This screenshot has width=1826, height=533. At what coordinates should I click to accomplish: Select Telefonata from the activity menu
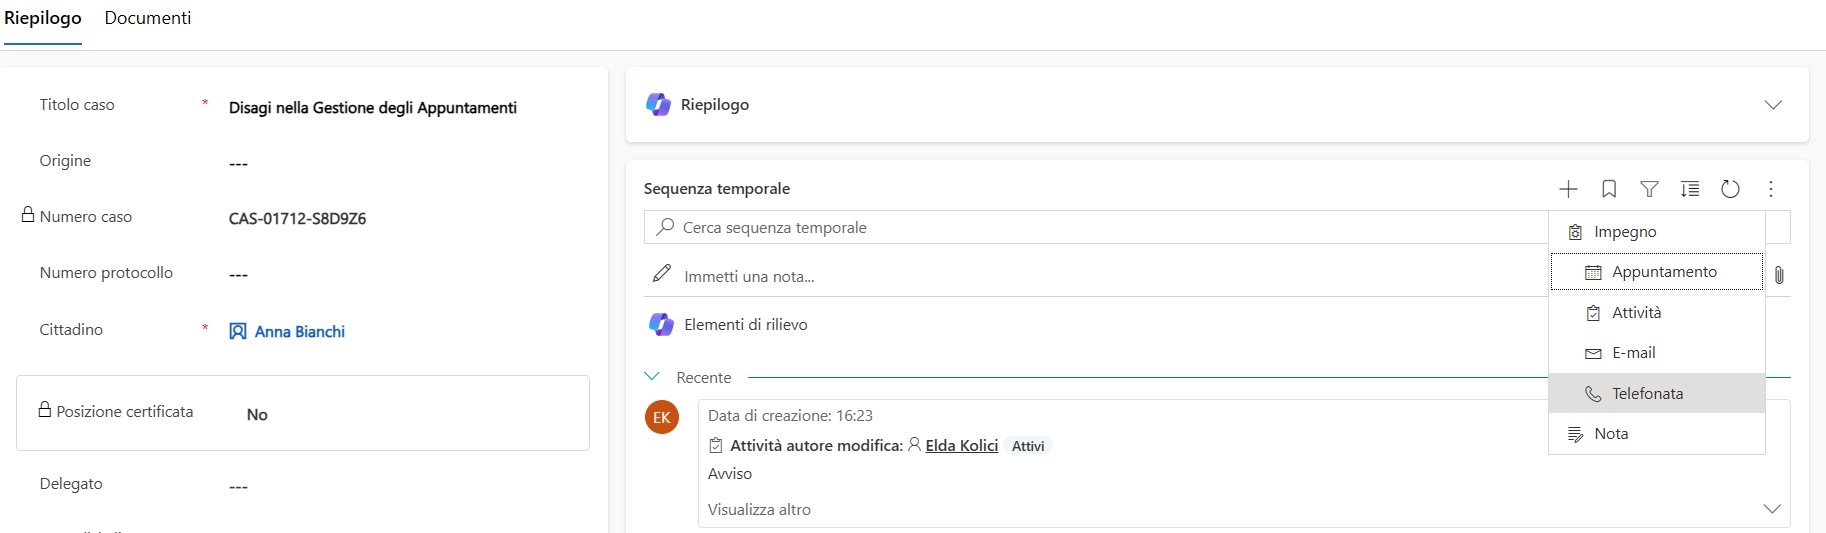1647,394
